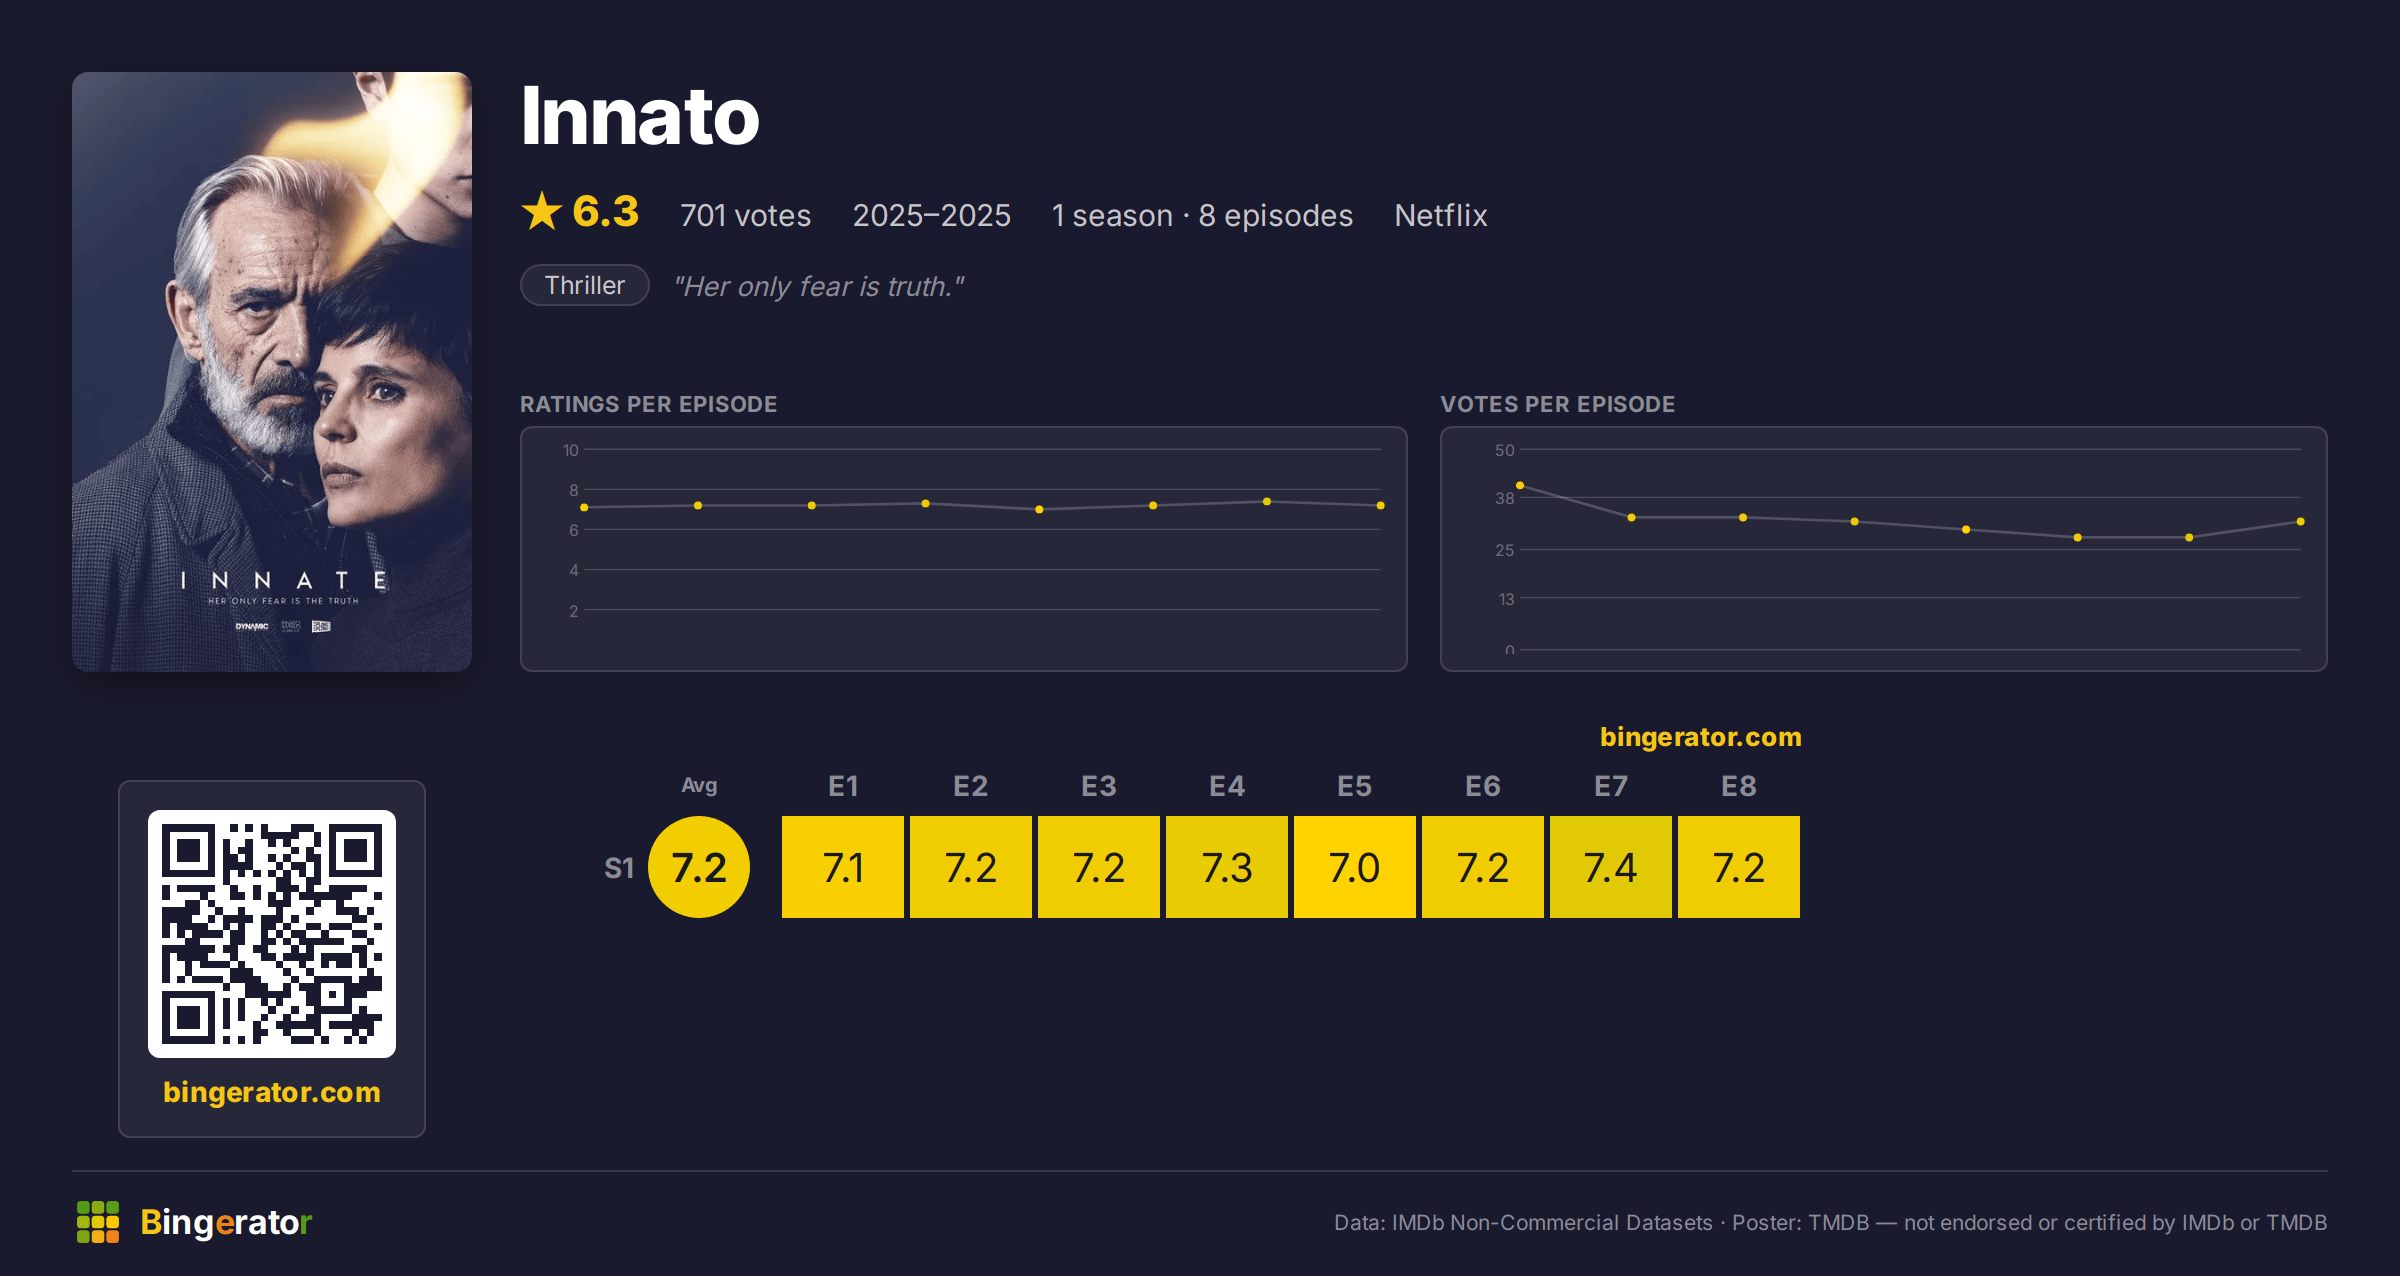Open bingerator.com link above episode grid
Image resolution: width=2400 pixels, height=1276 pixels.
tap(1700, 737)
